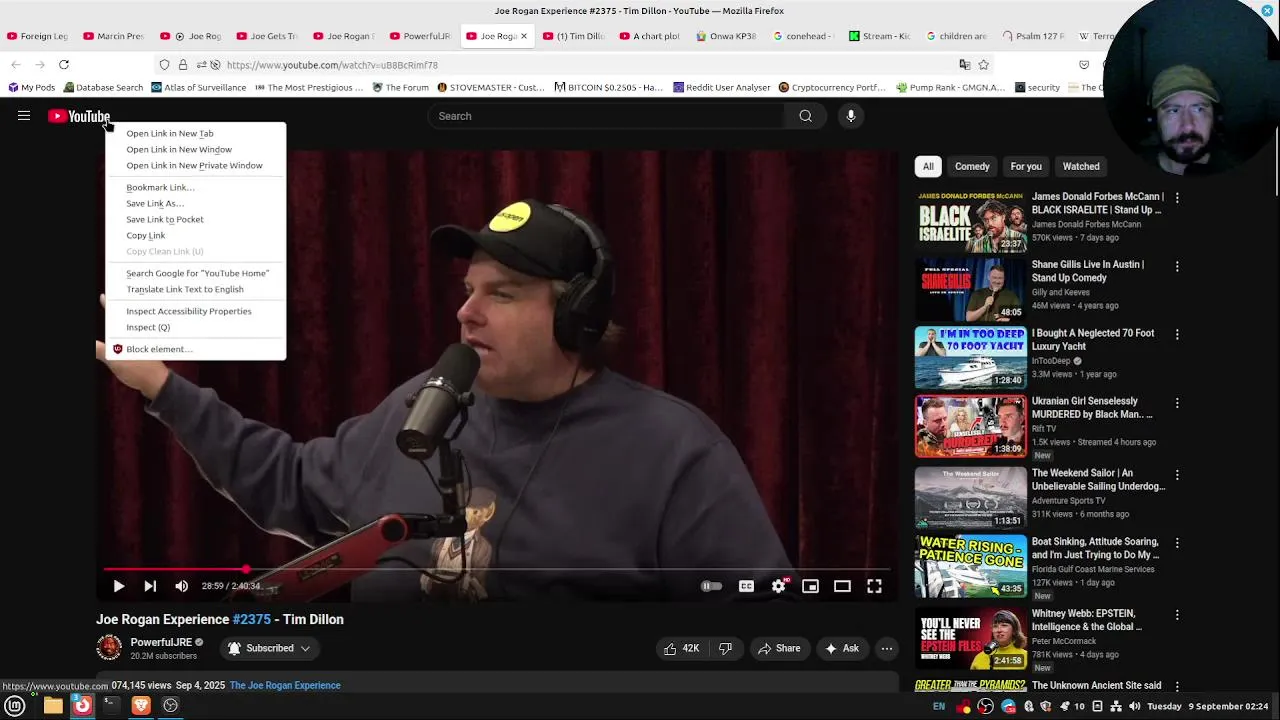
Task: Expand the Subscribed notification dropdown
Action: click(x=268, y=648)
